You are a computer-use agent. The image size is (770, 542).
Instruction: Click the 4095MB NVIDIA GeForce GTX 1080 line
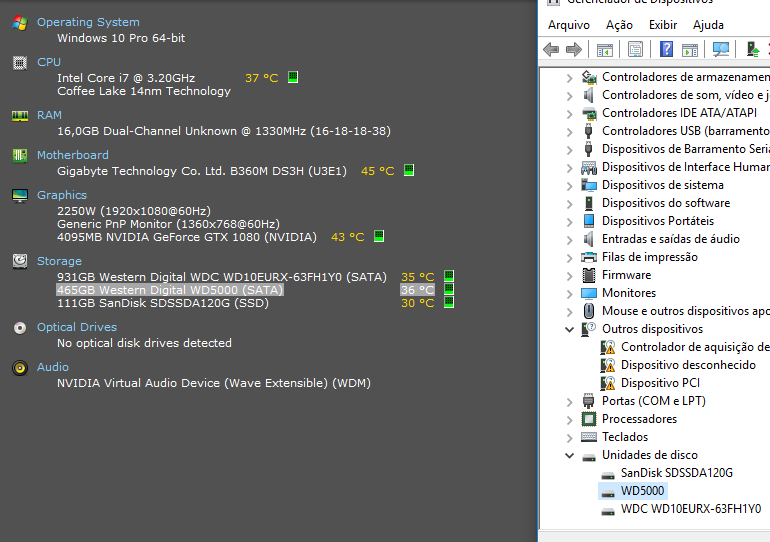tap(187, 237)
